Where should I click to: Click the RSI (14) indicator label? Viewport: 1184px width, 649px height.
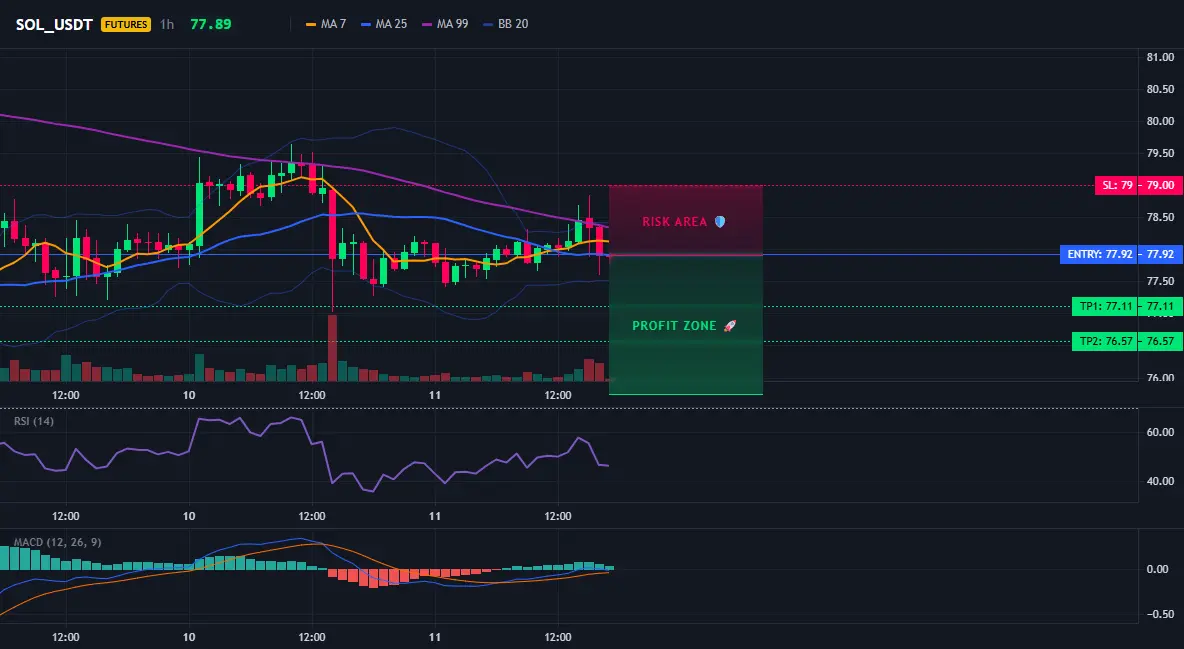(x=34, y=421)
